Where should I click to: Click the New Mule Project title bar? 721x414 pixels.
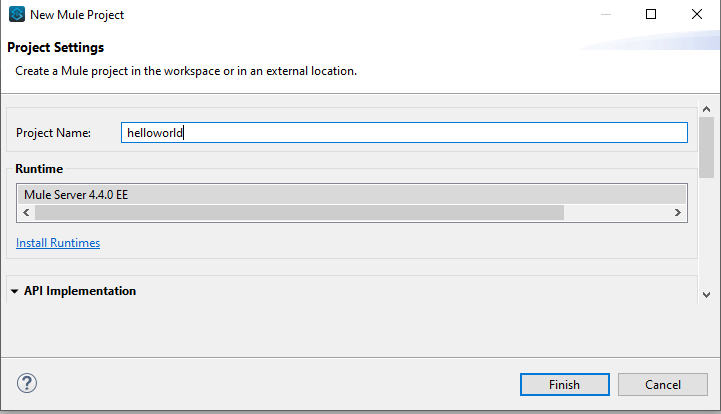[x=300, y=15]
